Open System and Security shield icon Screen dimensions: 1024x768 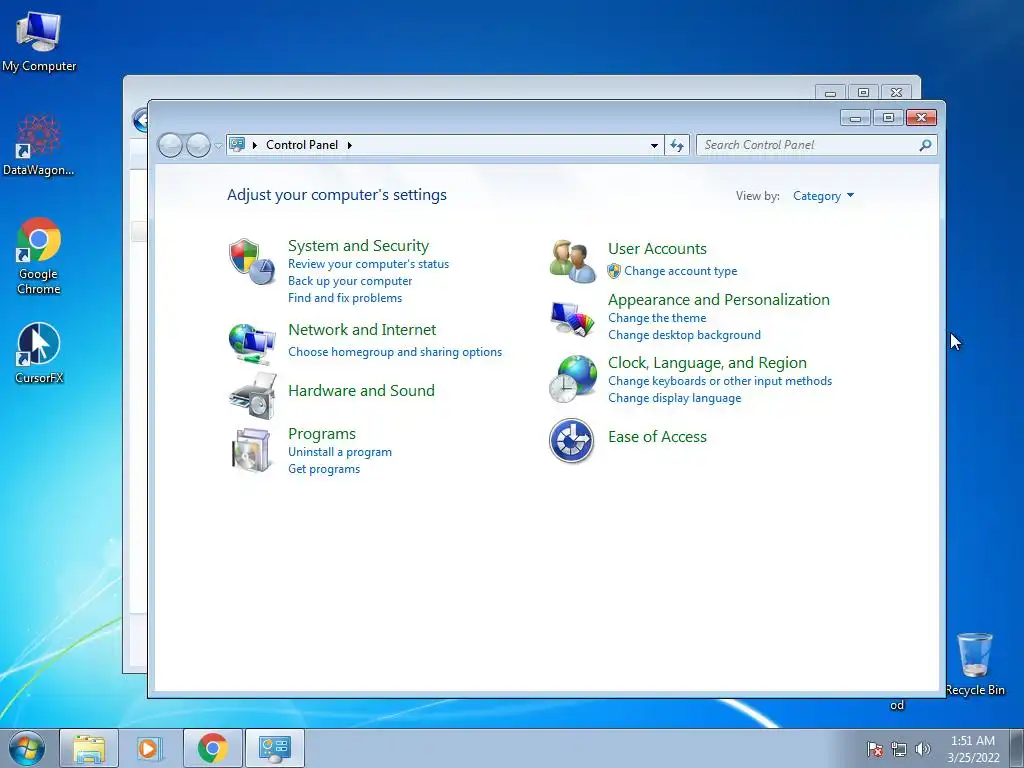(252, 261)
